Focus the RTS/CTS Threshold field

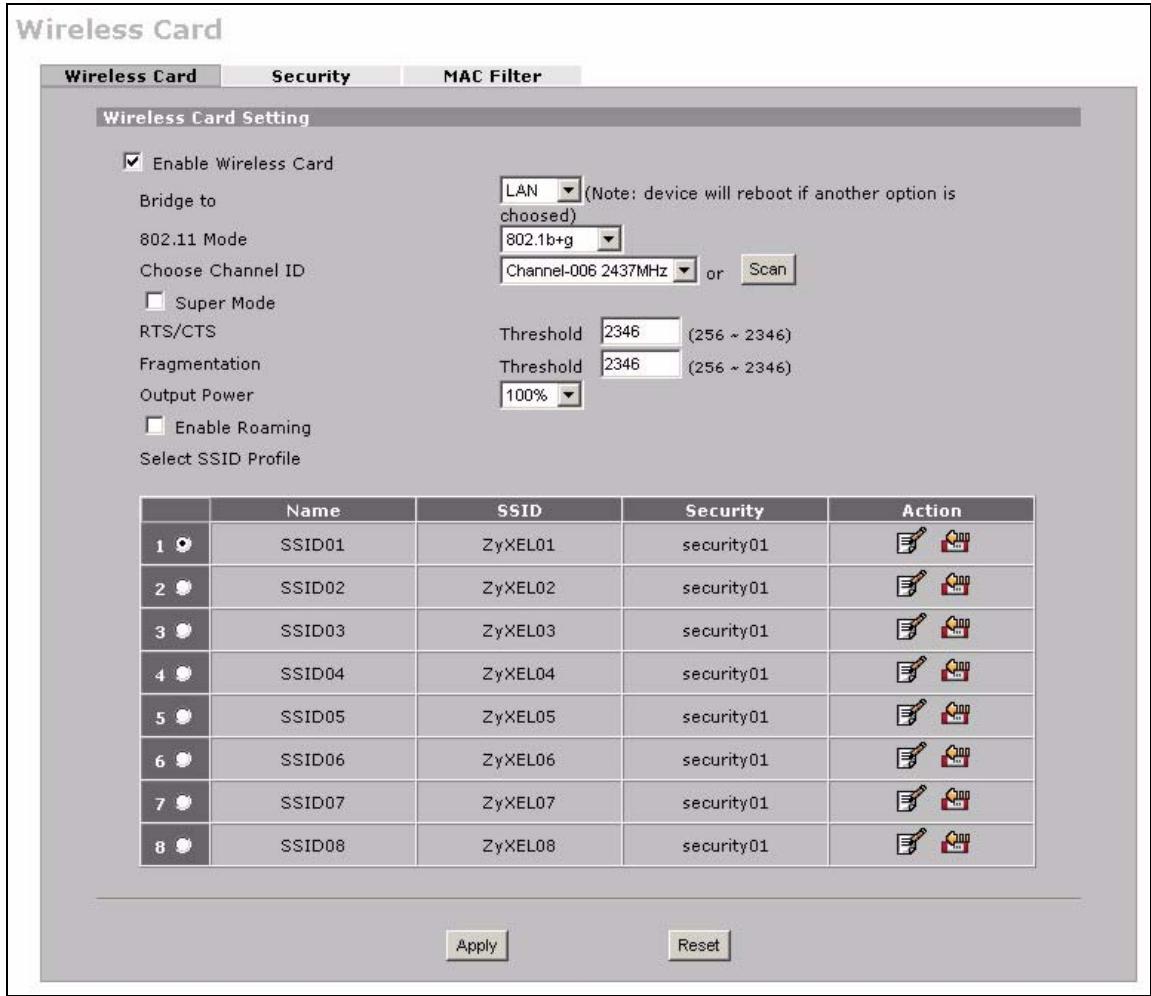click(x=640, y=332)
